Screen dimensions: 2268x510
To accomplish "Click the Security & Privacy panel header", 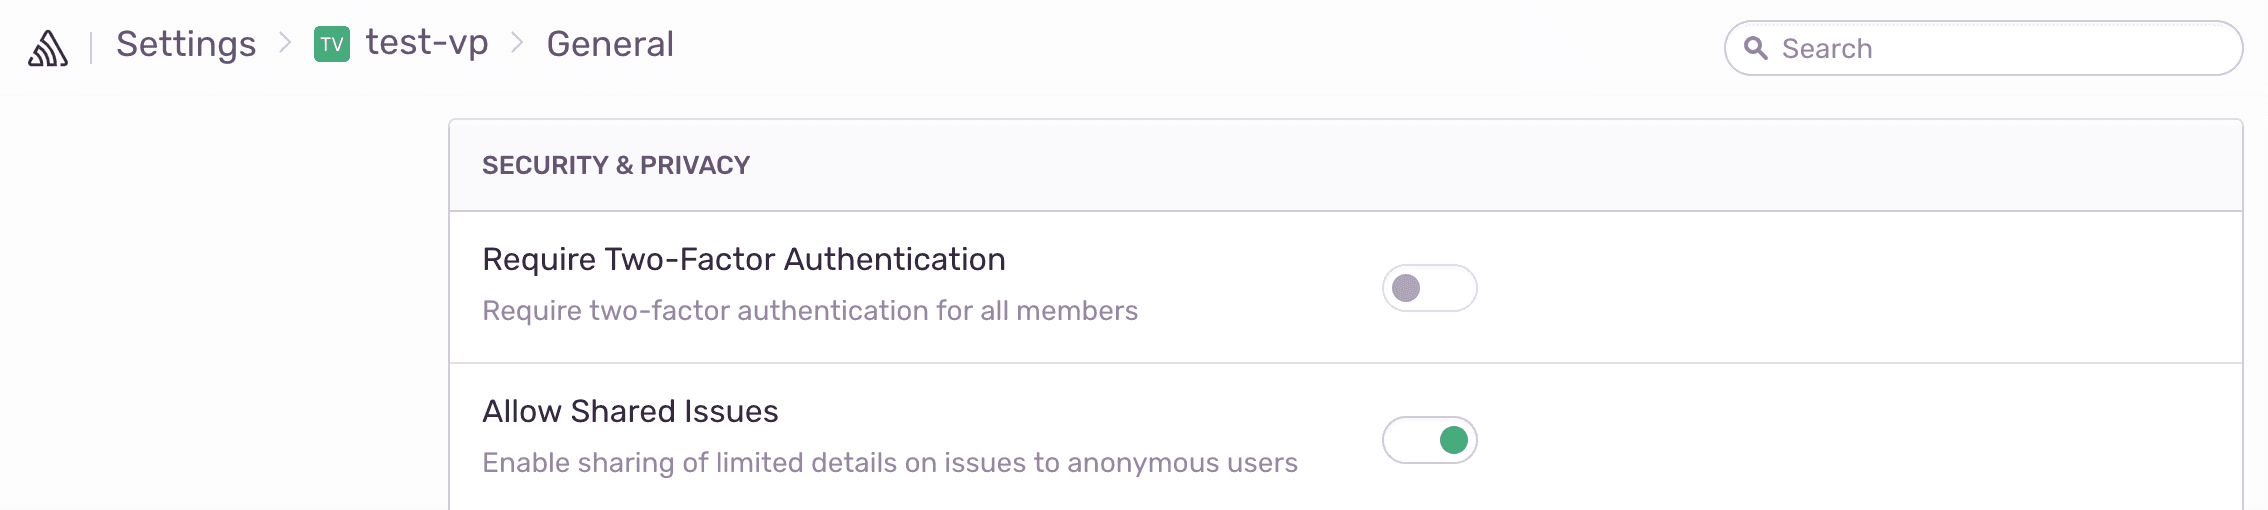I will click(x=616, y=165).
